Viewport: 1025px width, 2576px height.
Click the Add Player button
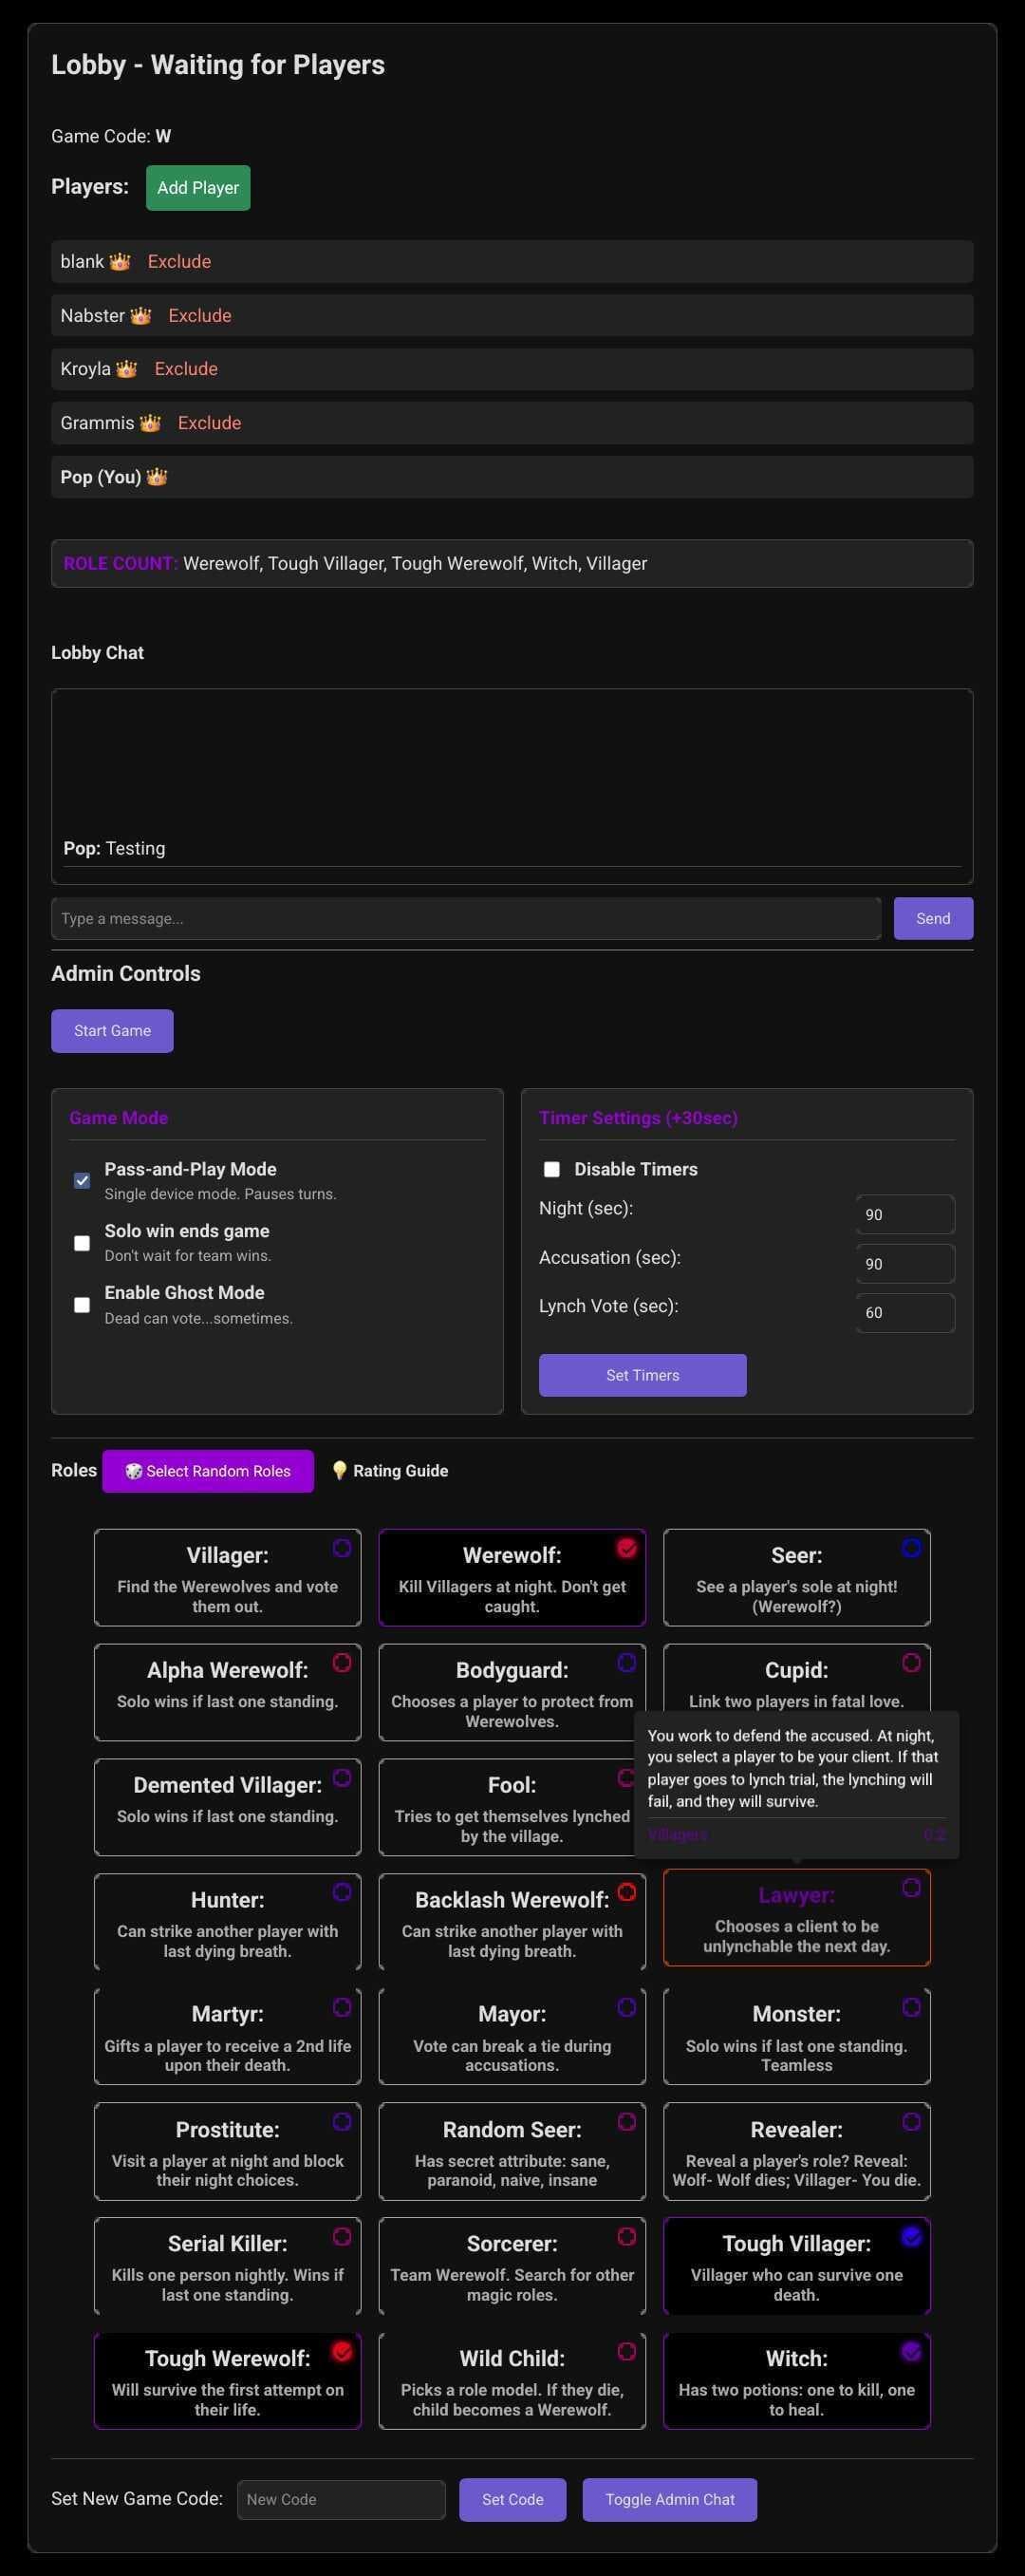click(198, 188)
